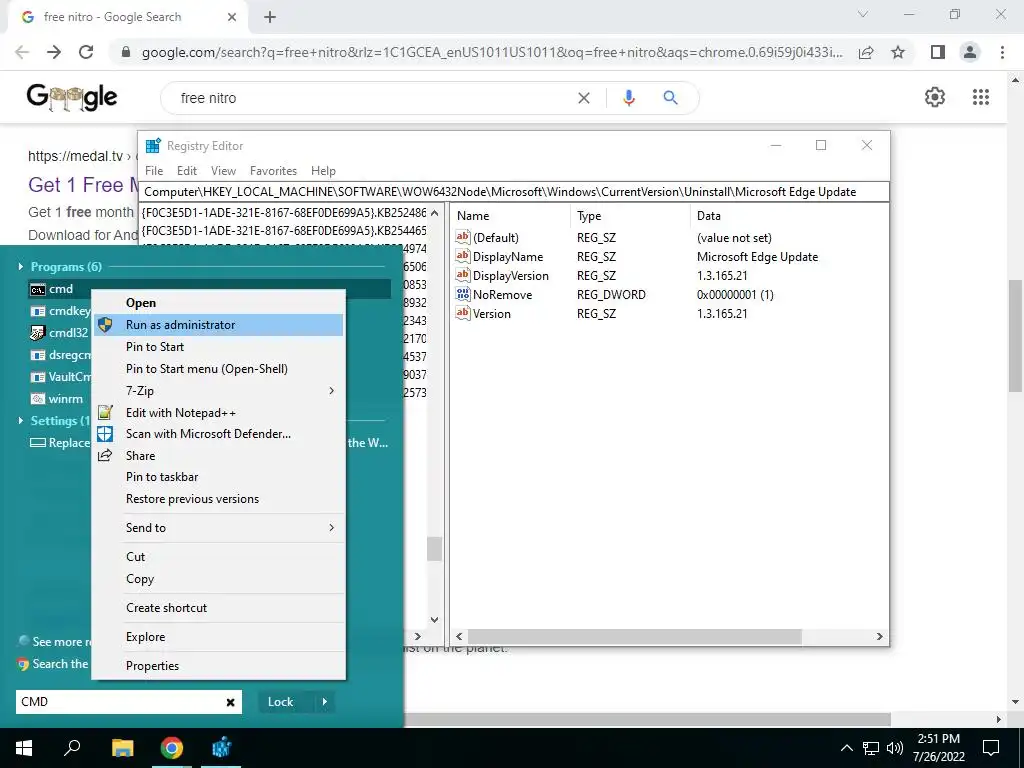Expand the Send to submenu

click(218, 528)
